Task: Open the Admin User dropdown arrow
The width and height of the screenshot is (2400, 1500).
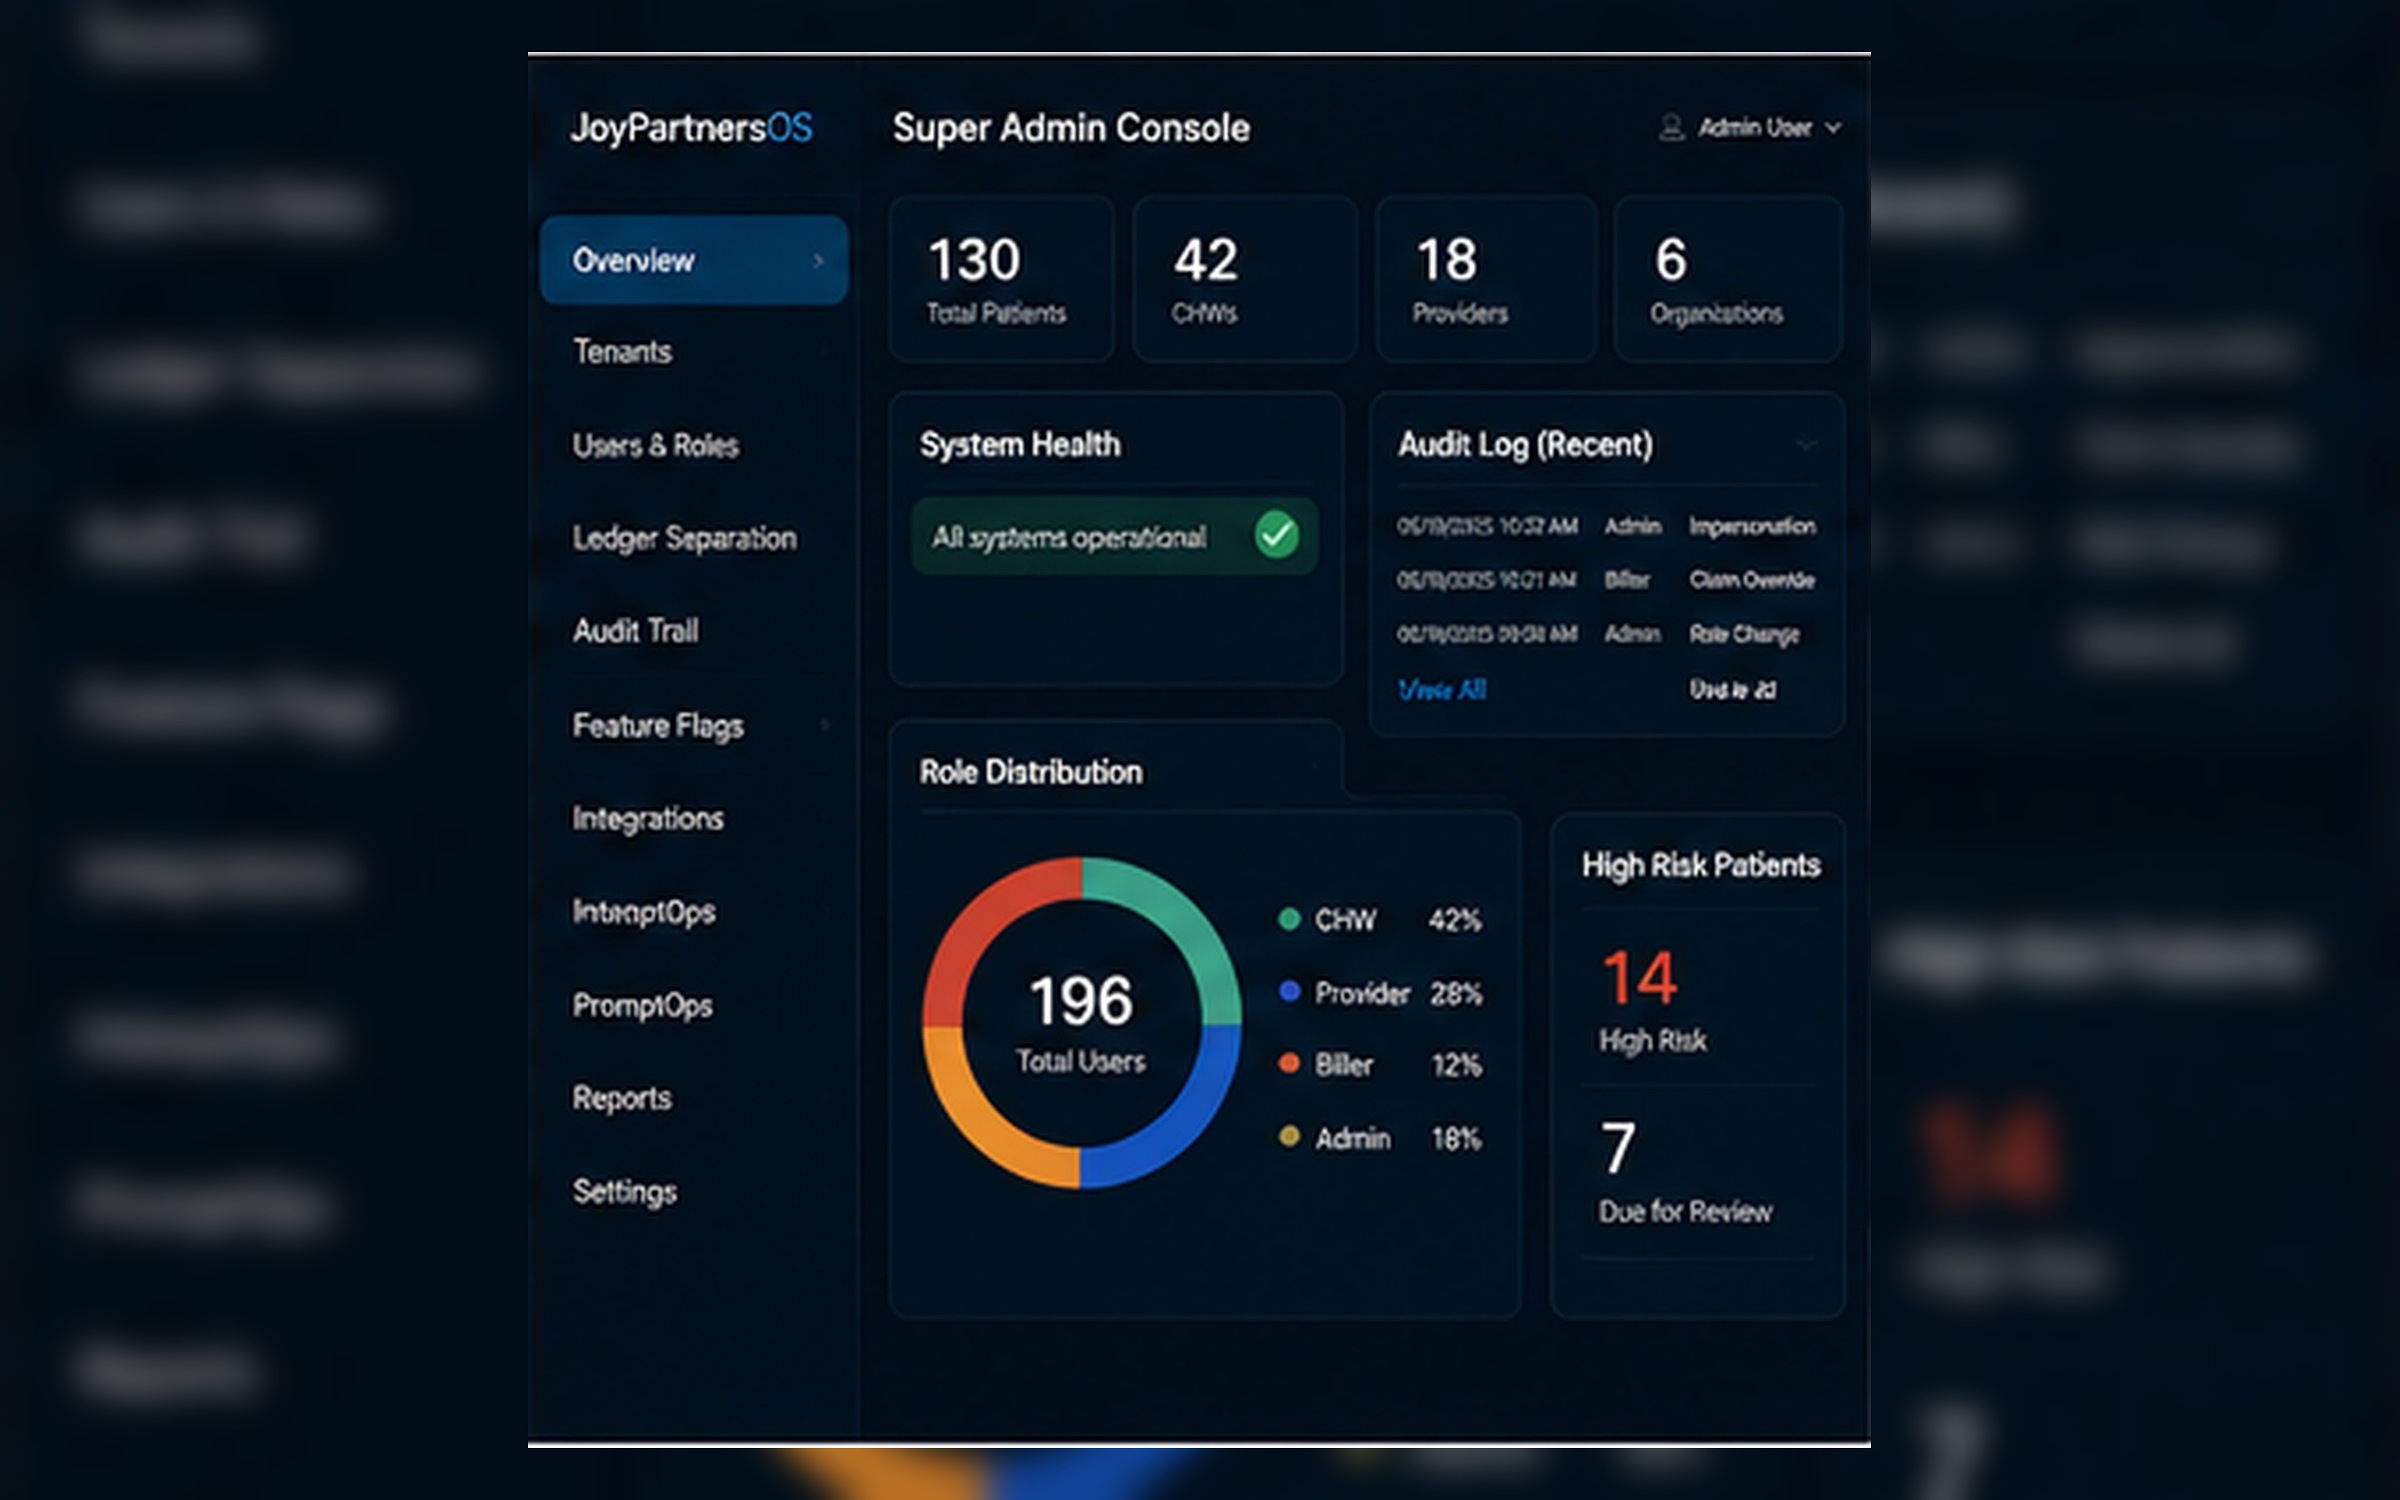Action: tap(1833, 128)
